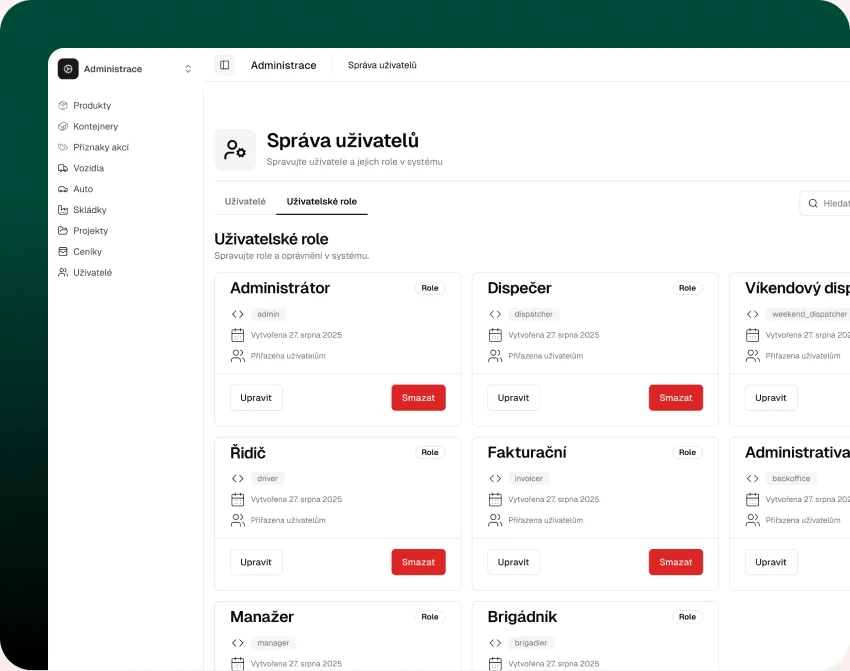Edit the Administrátor role via Upravit

click(256, 398)
